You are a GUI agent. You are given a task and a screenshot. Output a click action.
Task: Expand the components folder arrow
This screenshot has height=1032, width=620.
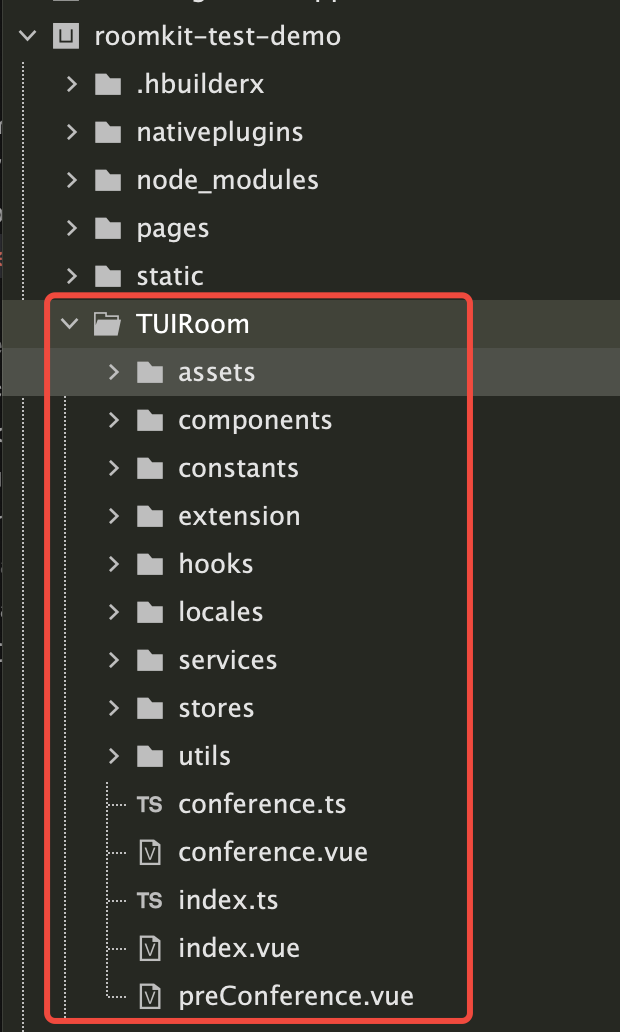[x=114, y=420]
